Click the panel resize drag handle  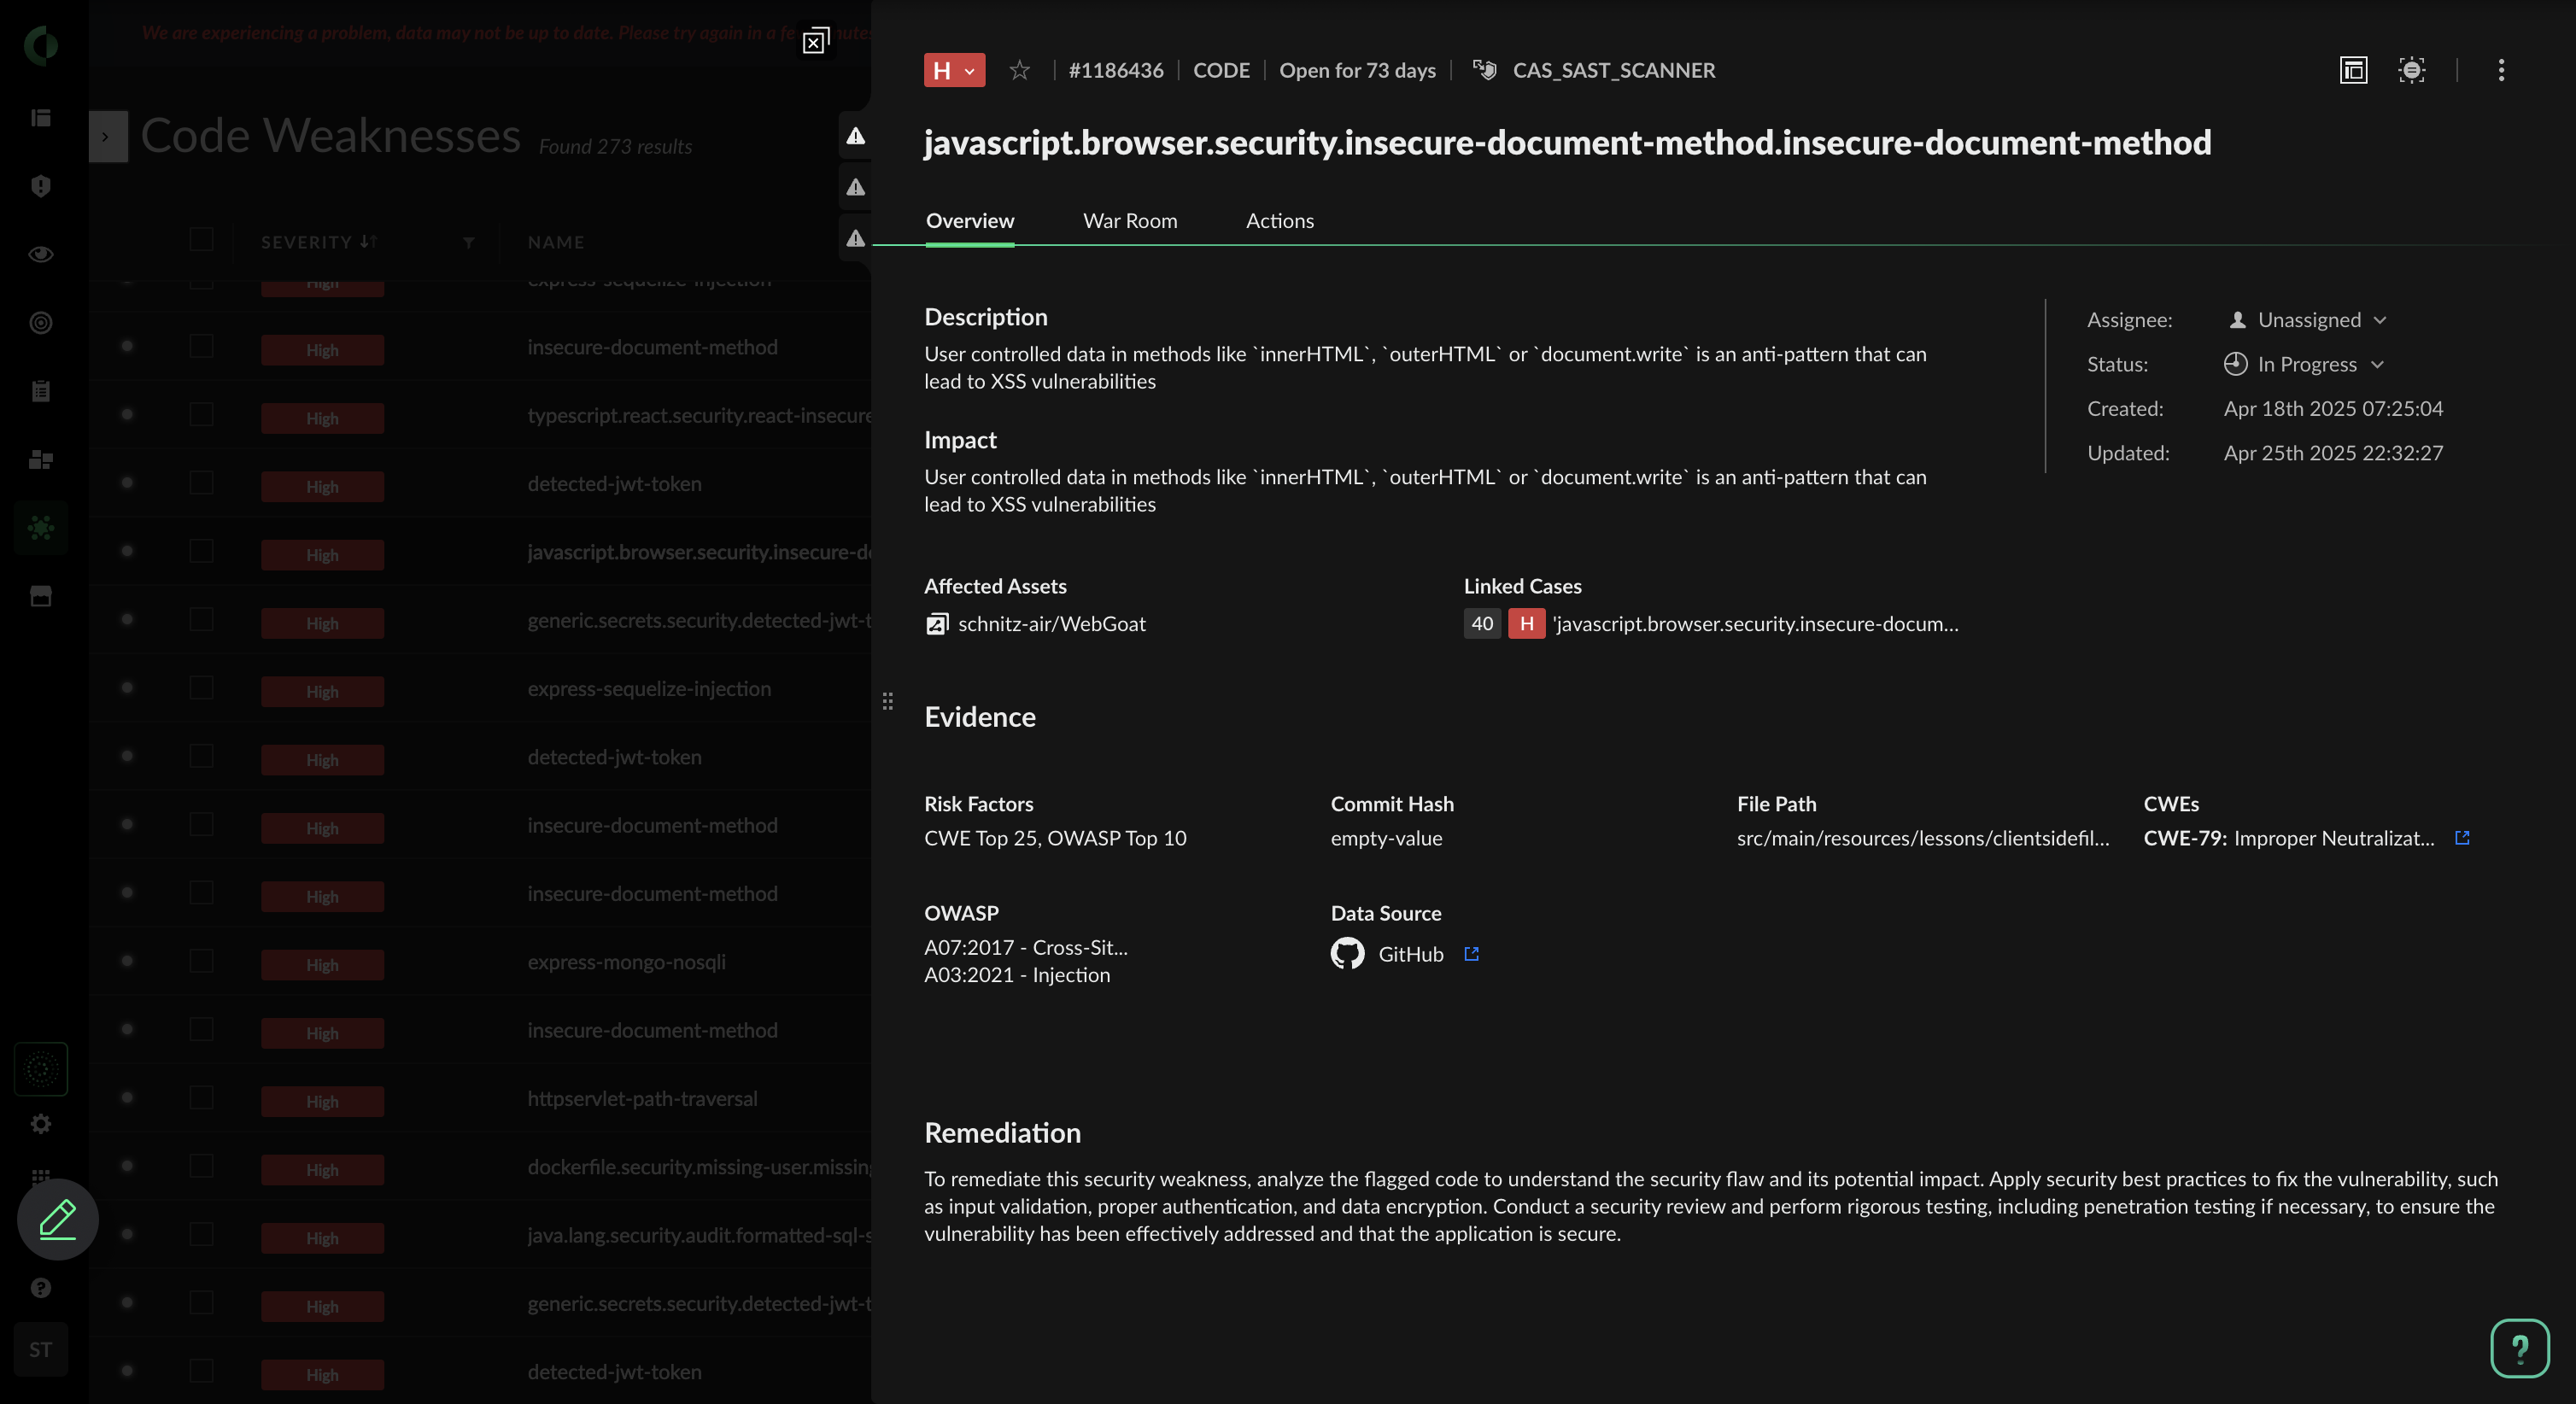coord(887,701)
